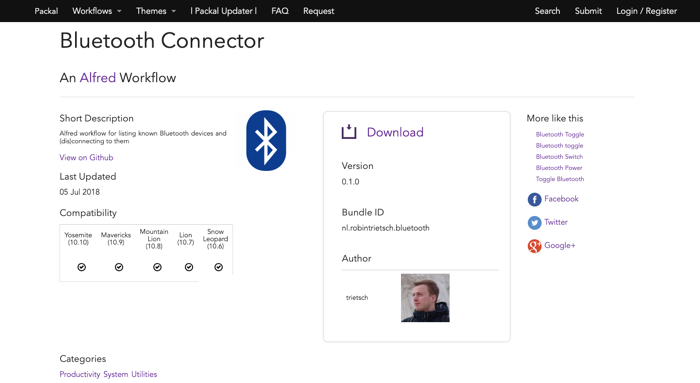Click the date 05 Jul 2018

(79, 192)
